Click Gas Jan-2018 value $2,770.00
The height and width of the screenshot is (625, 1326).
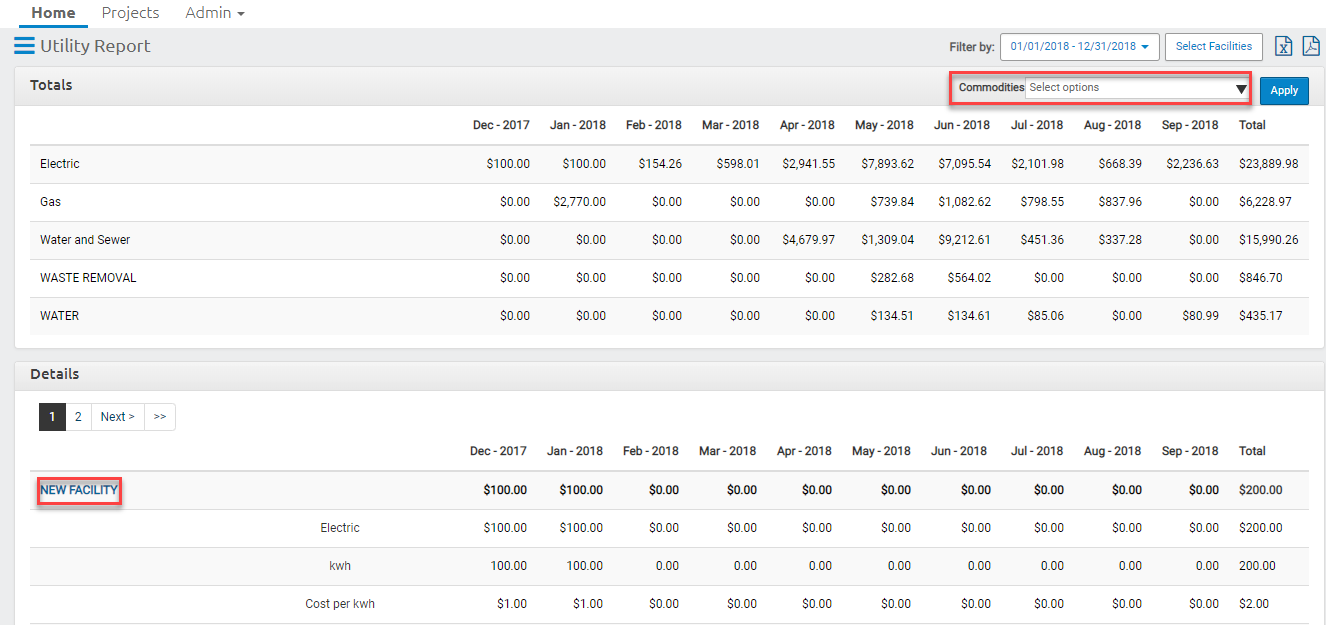pyautogui.click(x=579, y=202)
